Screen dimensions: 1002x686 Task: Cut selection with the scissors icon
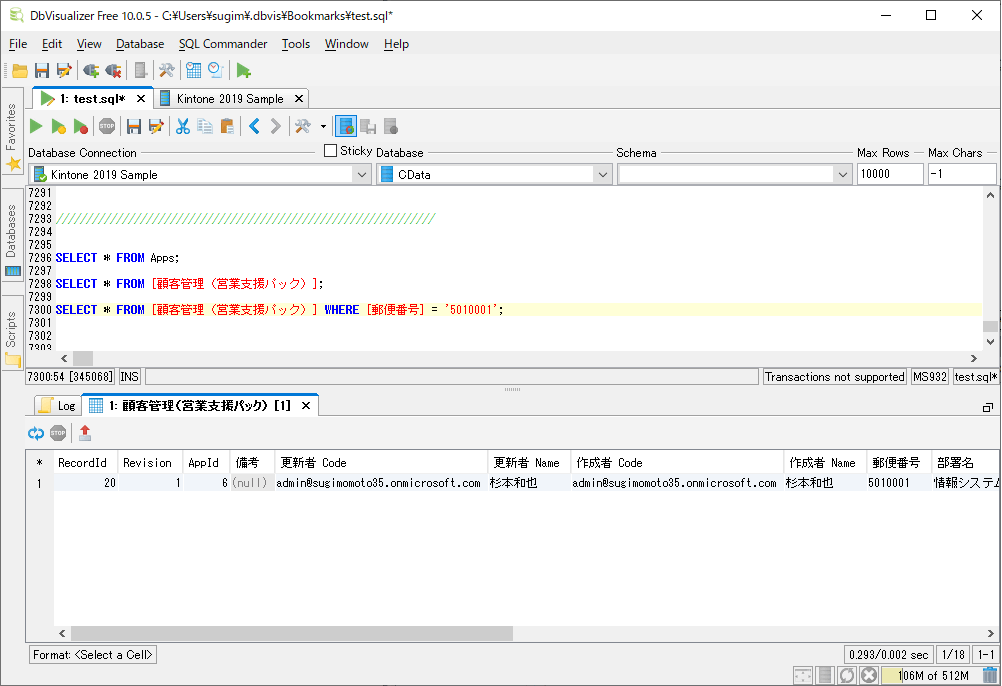point(183,126)
